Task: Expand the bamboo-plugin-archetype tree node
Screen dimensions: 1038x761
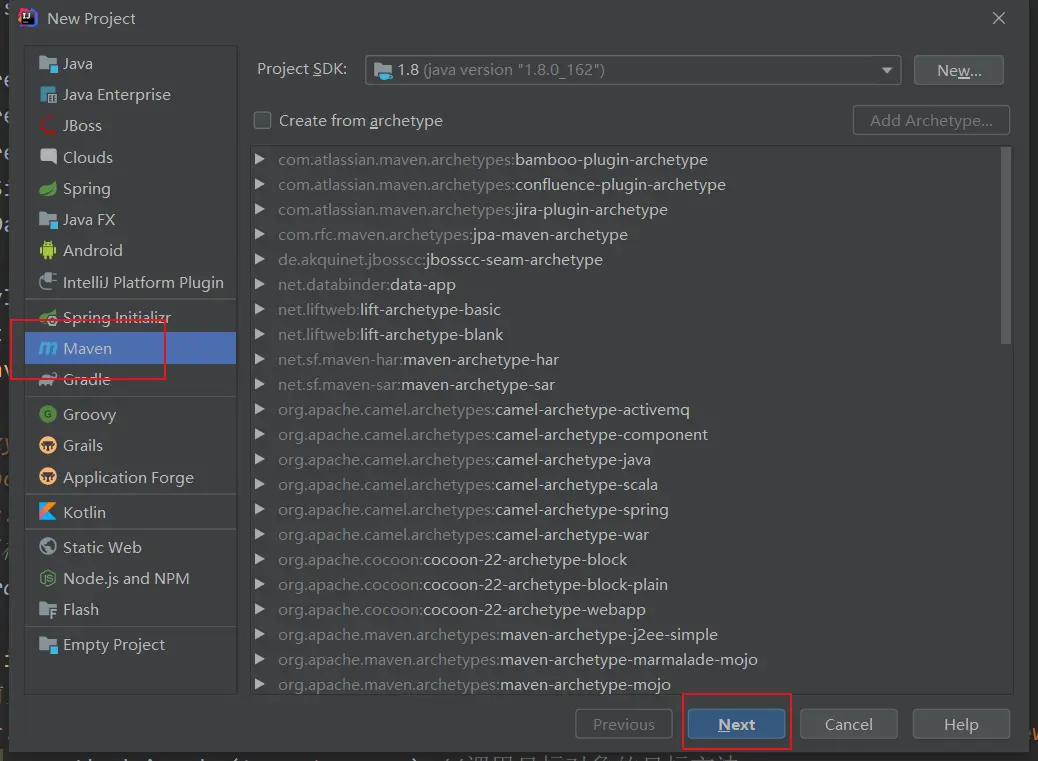Action: 260,160
